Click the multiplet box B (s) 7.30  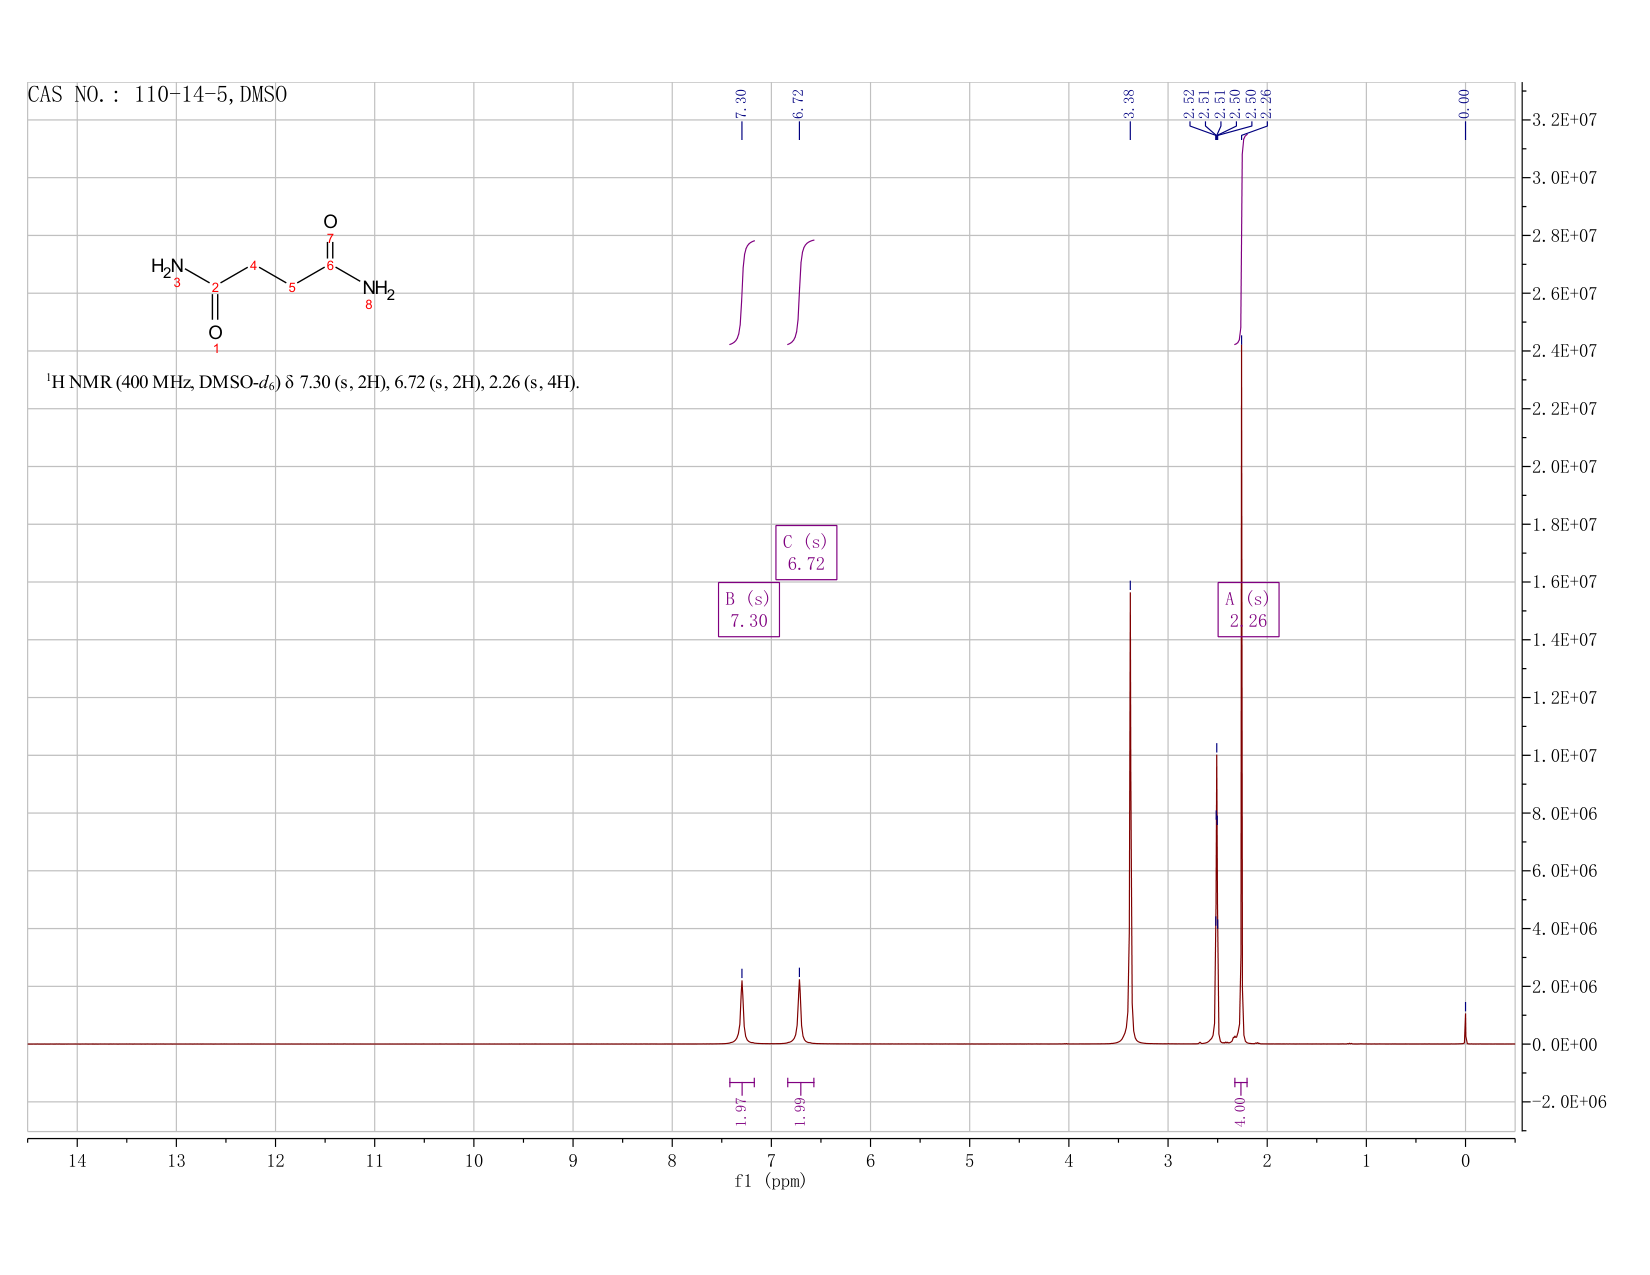point(749,609)
